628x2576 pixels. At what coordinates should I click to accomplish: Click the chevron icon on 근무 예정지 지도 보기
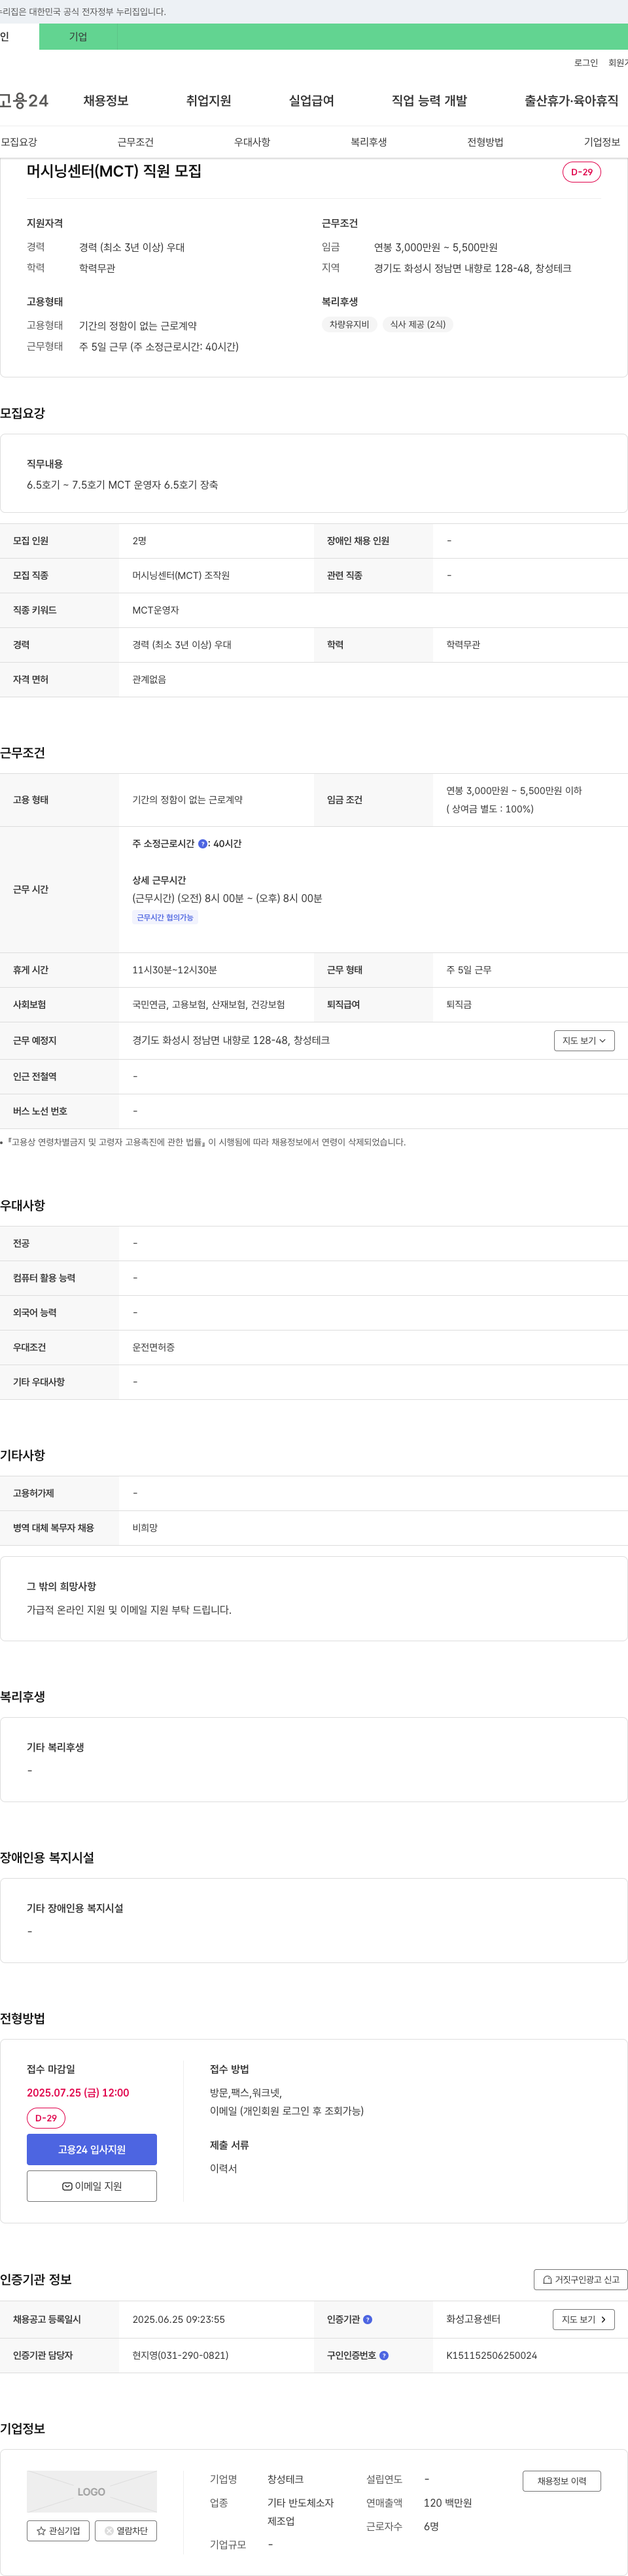pos(602,1041)
